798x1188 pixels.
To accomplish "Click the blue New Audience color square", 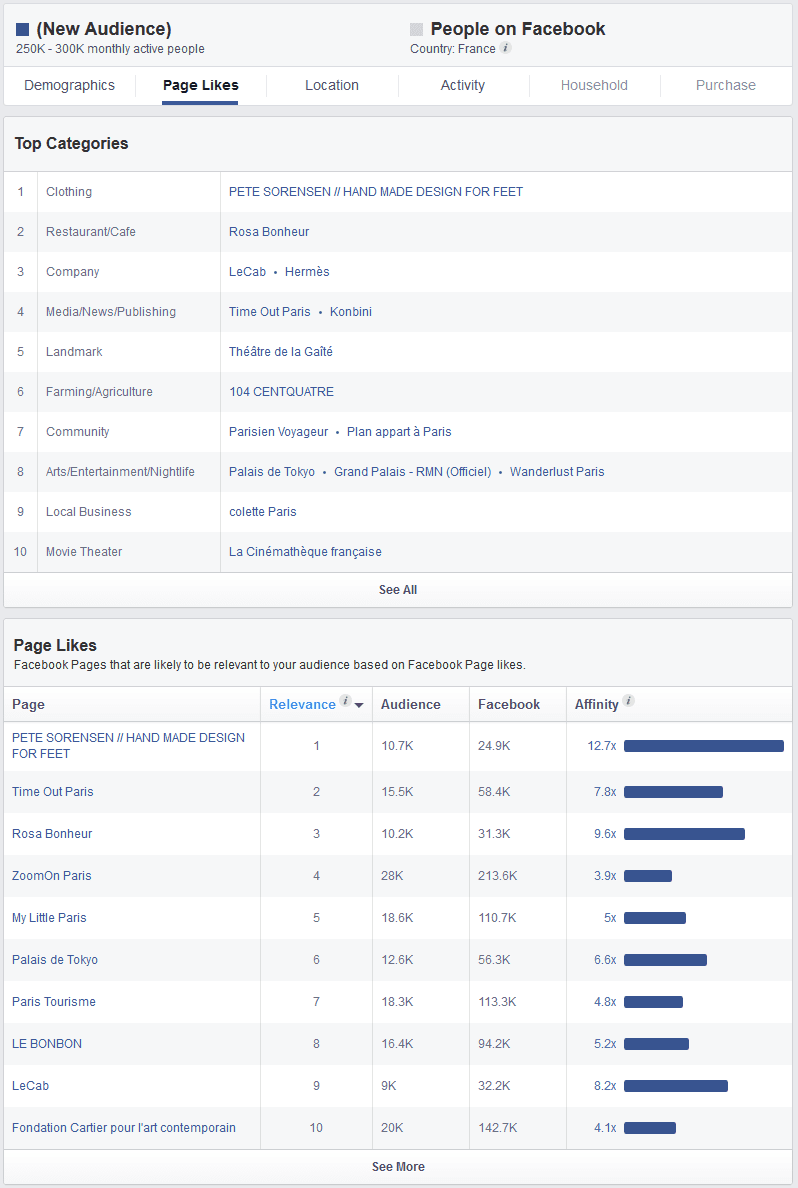I will (x=23, y=30).
